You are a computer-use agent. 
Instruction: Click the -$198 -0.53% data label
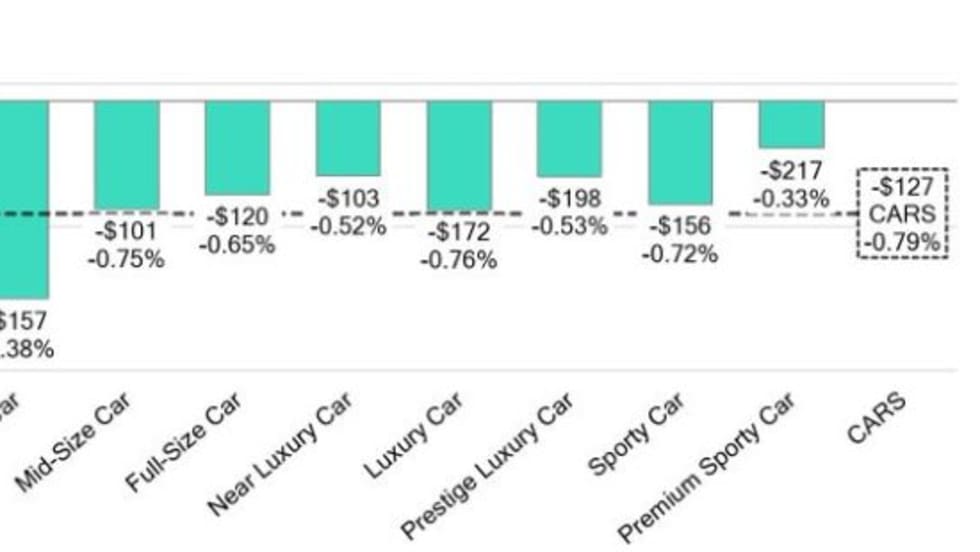coord(569,213)
